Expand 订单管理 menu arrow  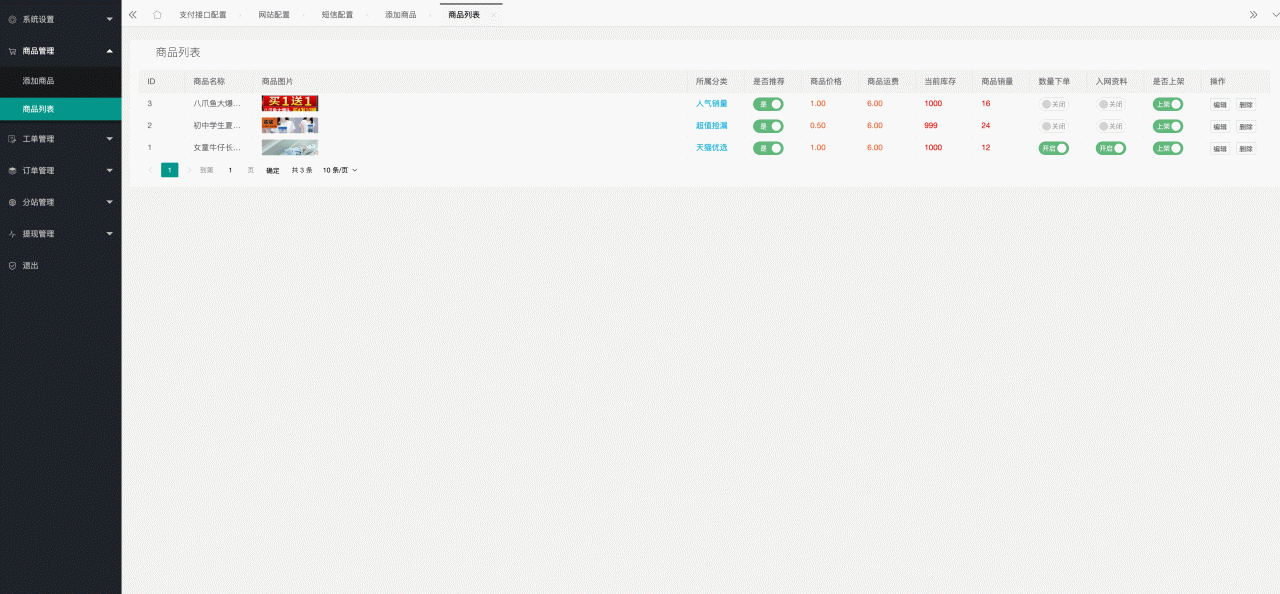110,171
